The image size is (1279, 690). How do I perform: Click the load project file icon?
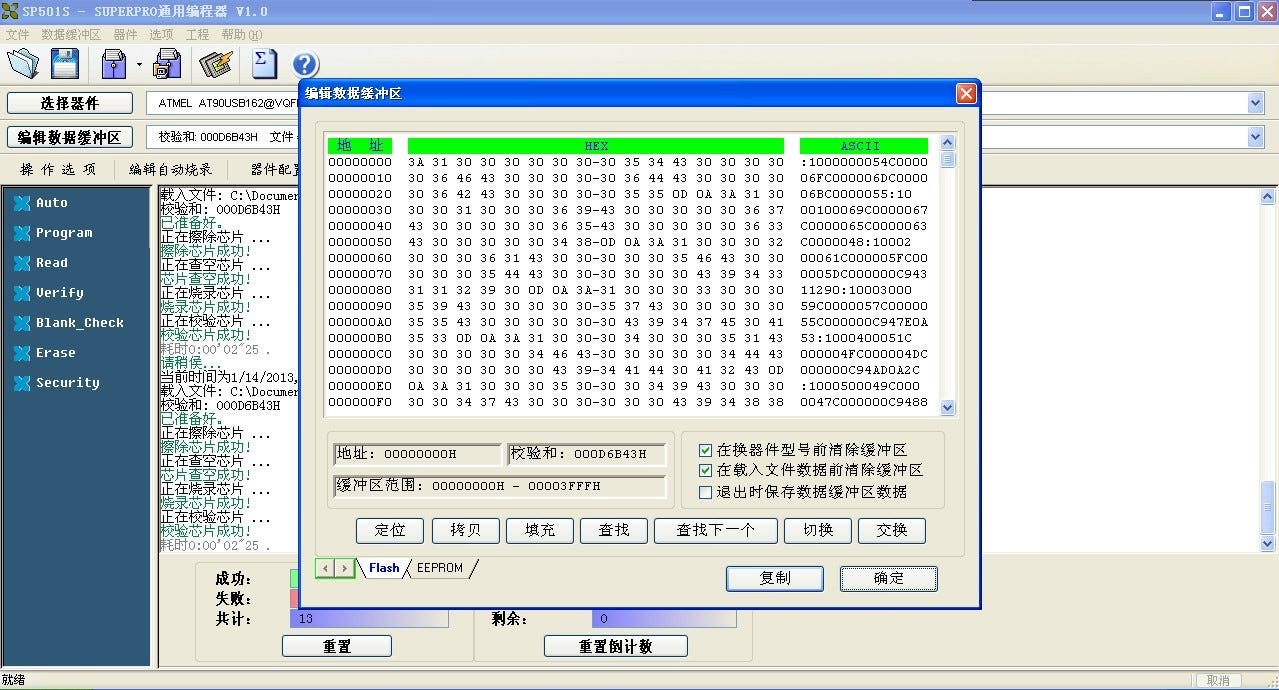[114, 64]
